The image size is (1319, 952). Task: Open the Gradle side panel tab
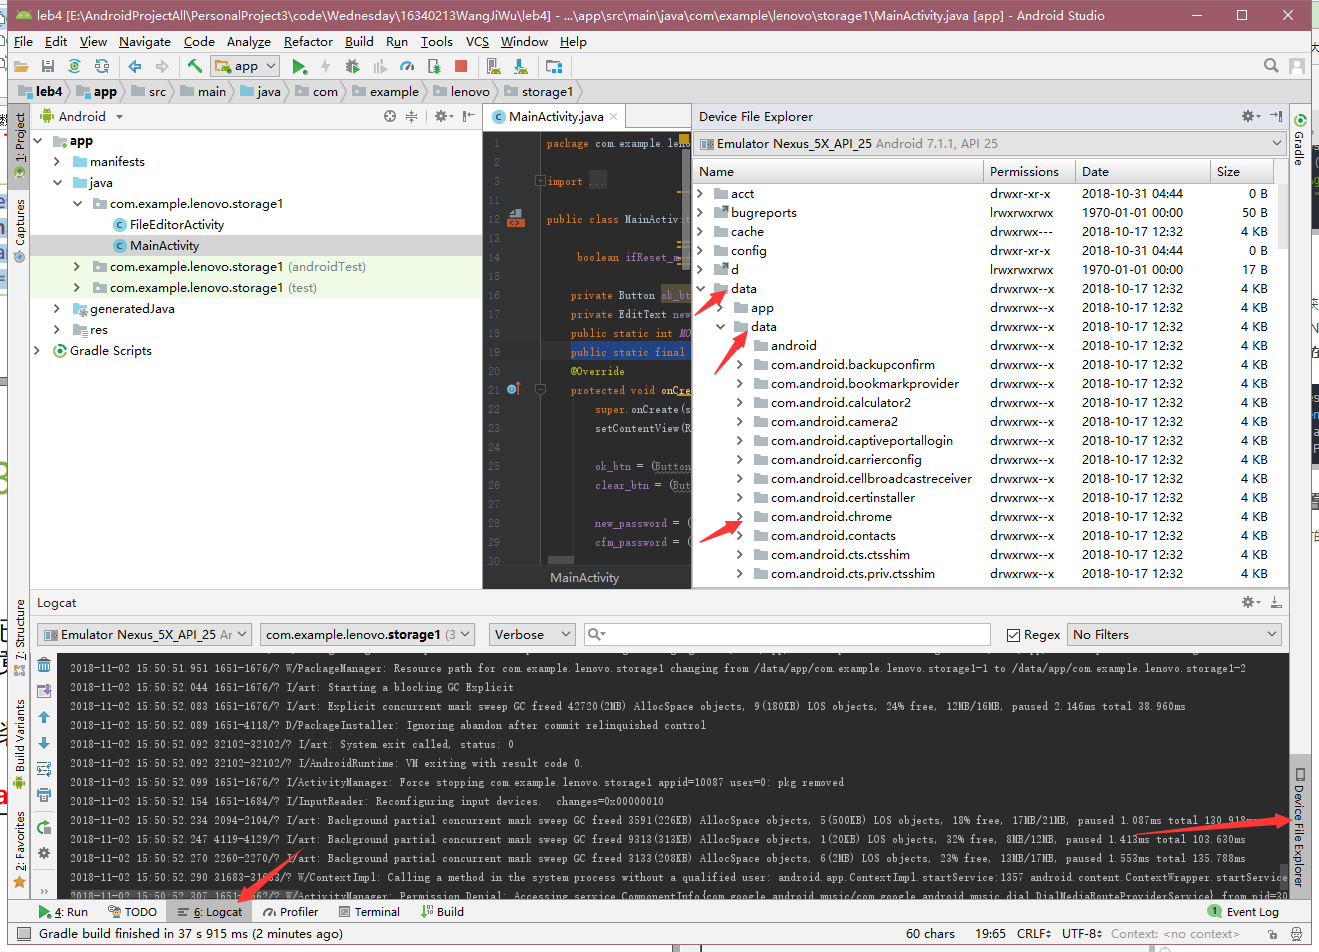1299,140
